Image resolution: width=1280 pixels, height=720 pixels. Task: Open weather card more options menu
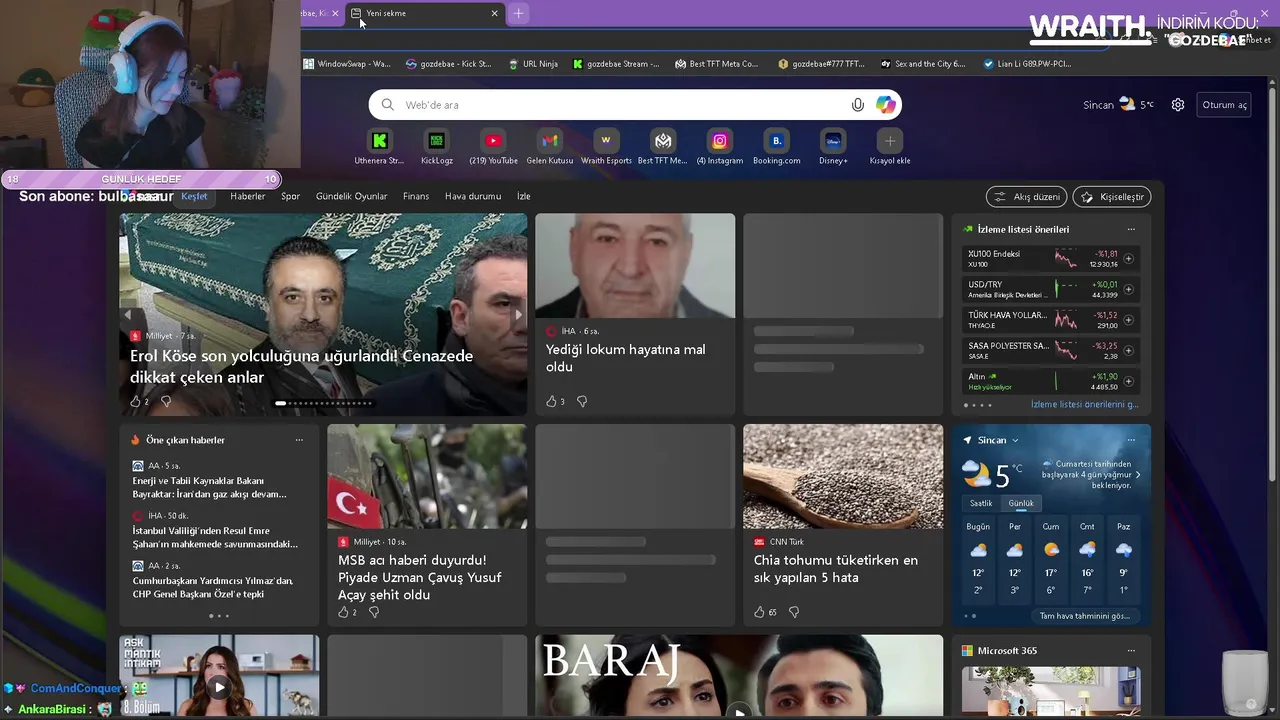pos(1131,440)
